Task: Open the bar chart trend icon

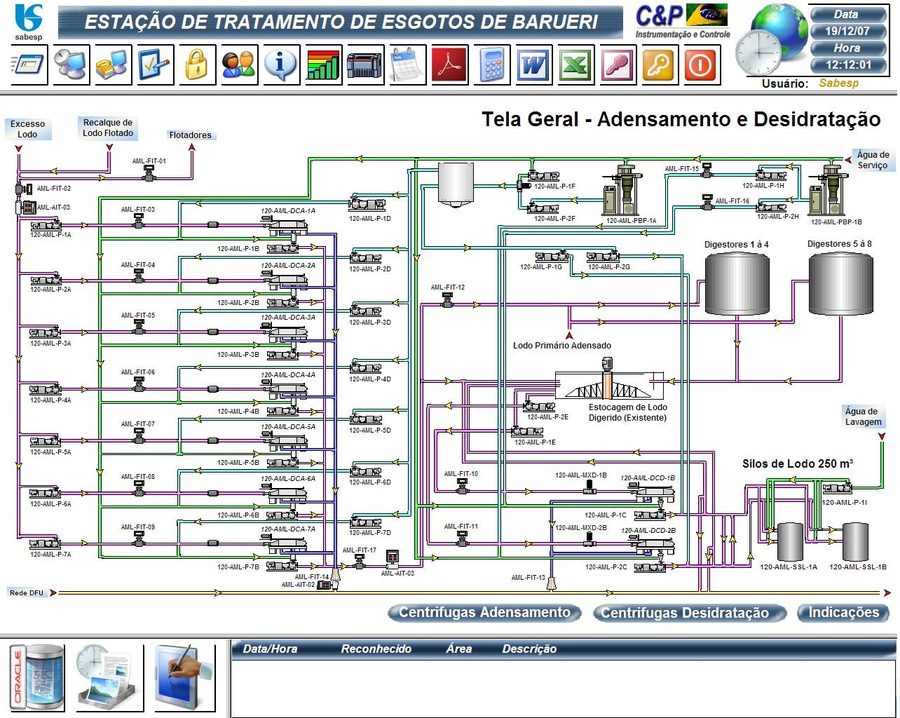Action: pos(323,65)
